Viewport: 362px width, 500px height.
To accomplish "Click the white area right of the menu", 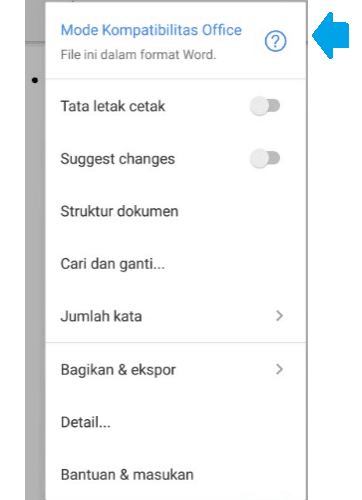I will [335, 267].
